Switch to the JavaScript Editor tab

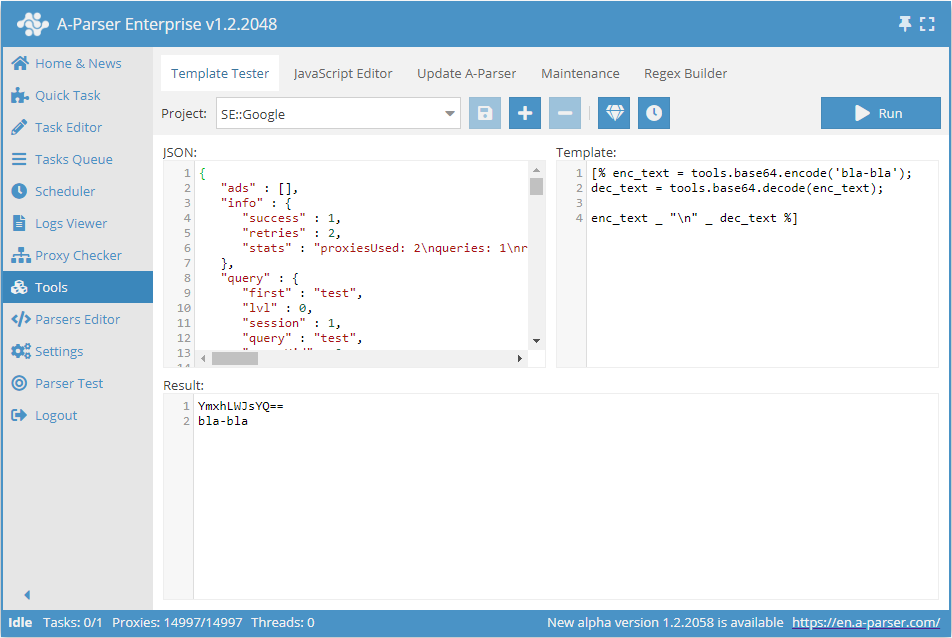343,73
